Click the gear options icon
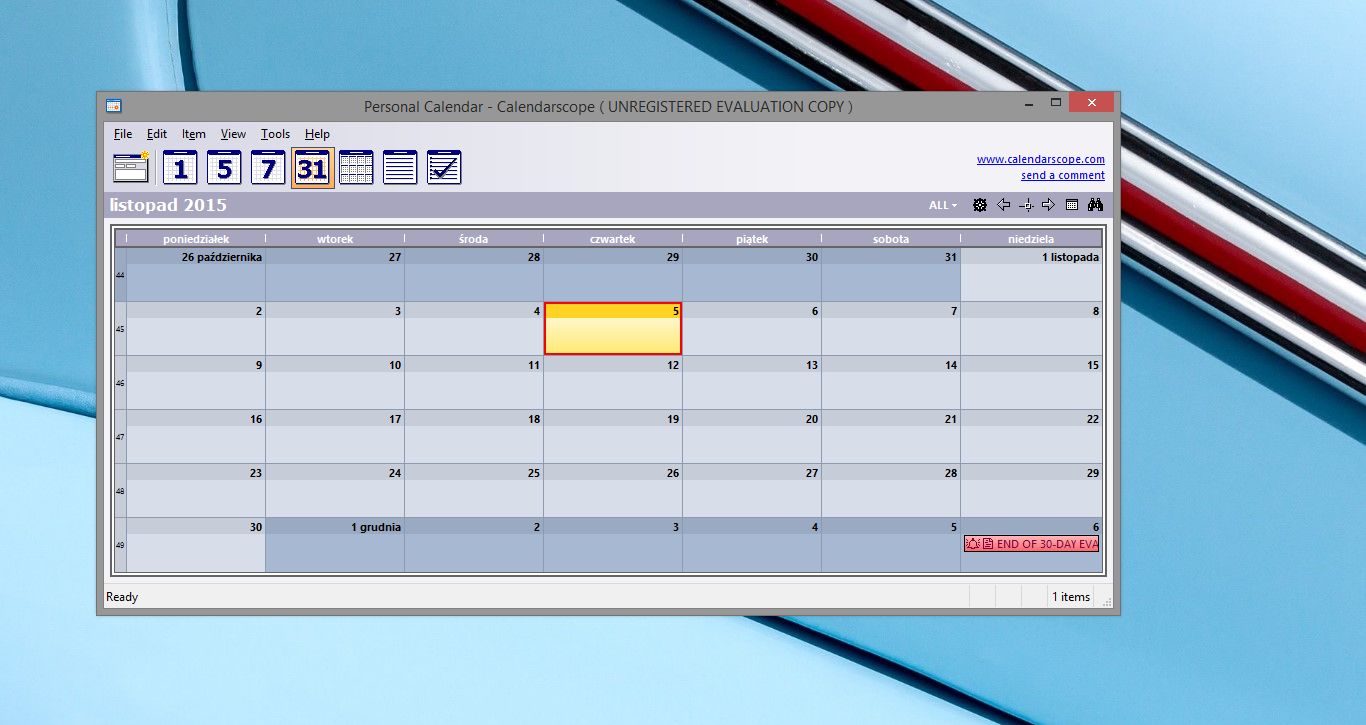Screen dimensions: 1366x725 point(980,205)
